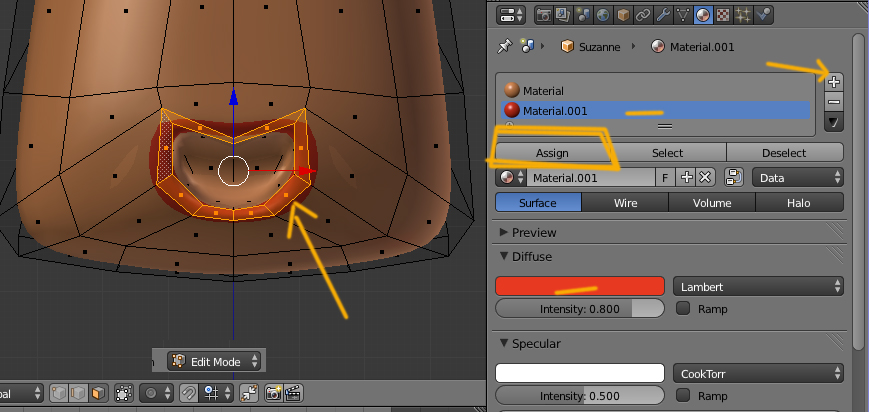Select the Surface material type tab
Screen dimensions: 869x412
click(x=538, y=202)
